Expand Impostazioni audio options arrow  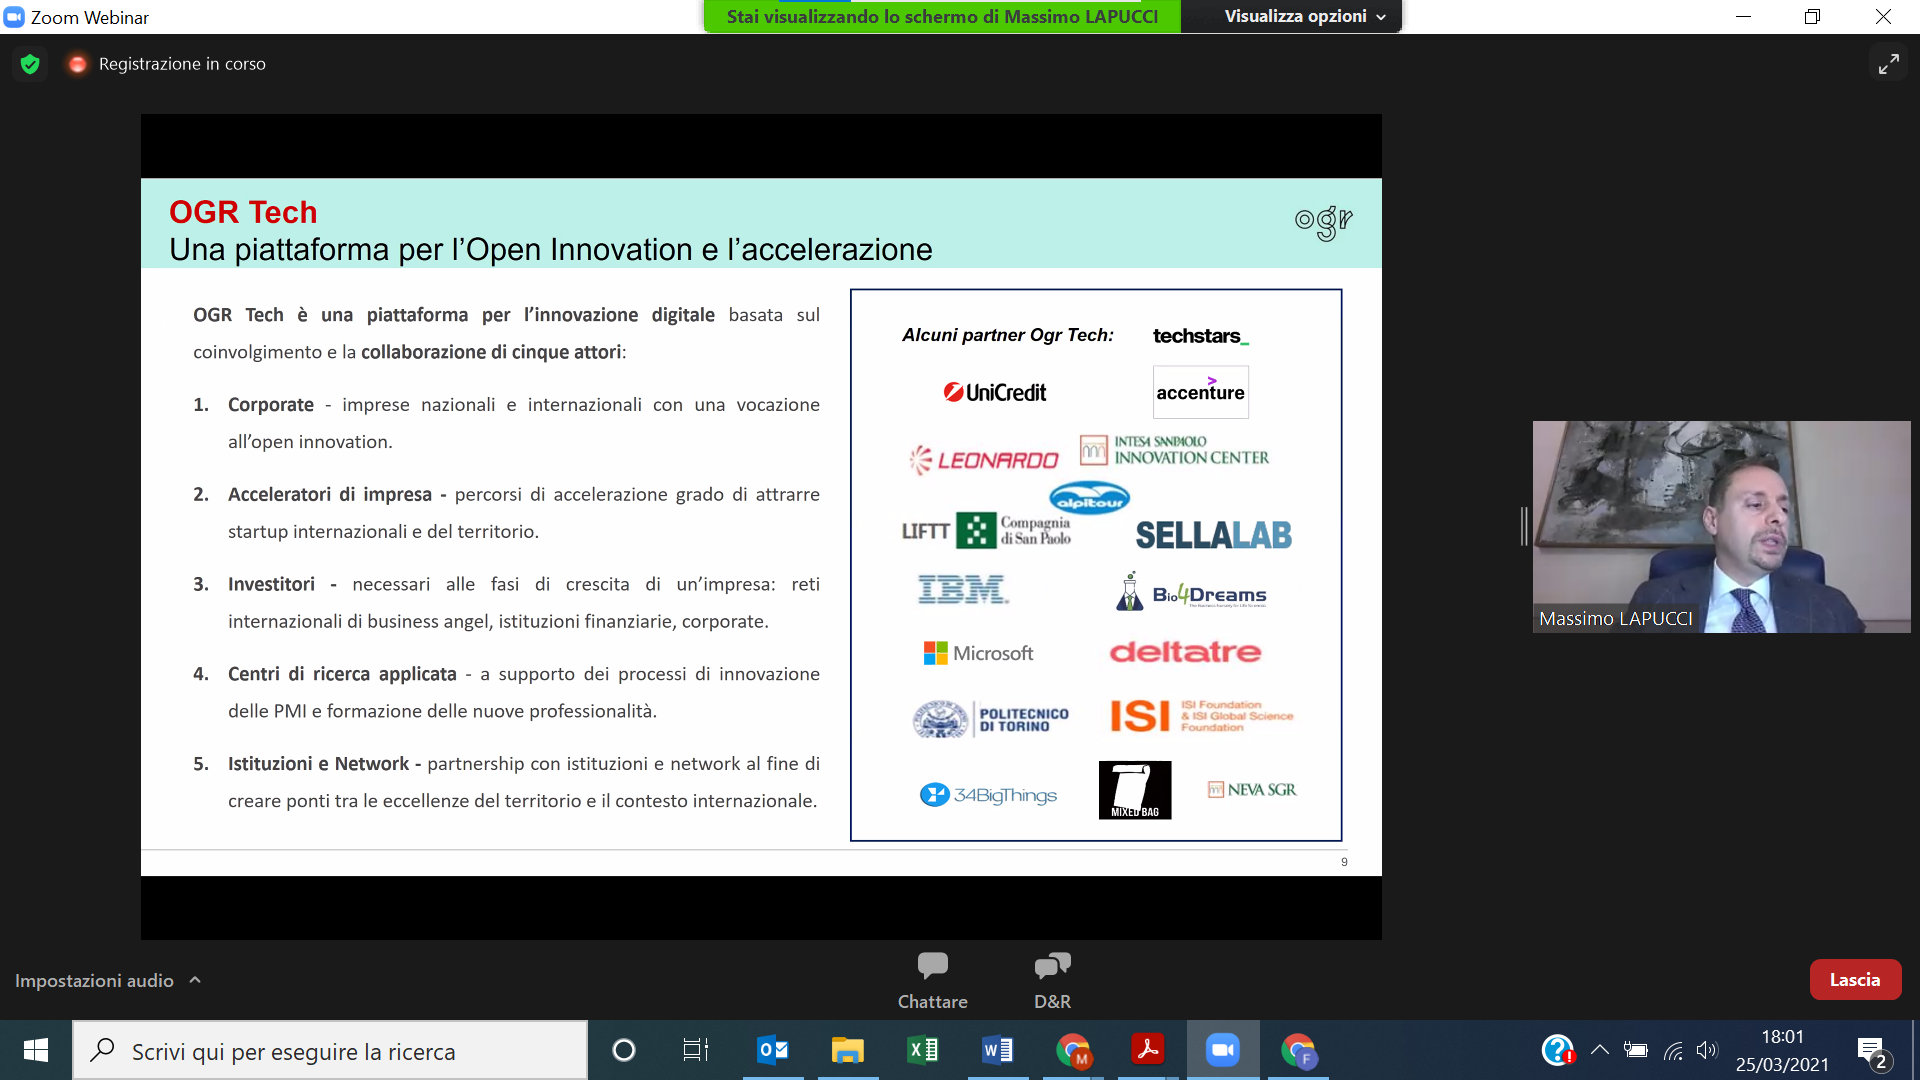pos(195,980)
